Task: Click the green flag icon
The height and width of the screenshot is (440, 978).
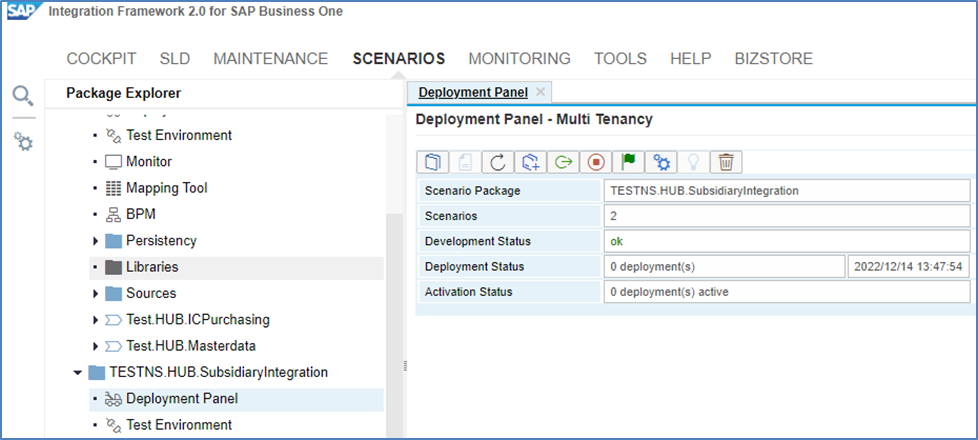Action: 628,162
